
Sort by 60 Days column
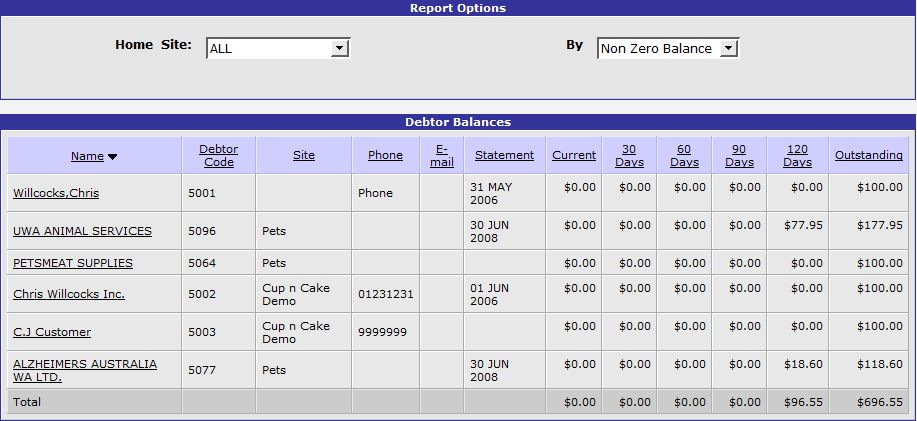684,155
